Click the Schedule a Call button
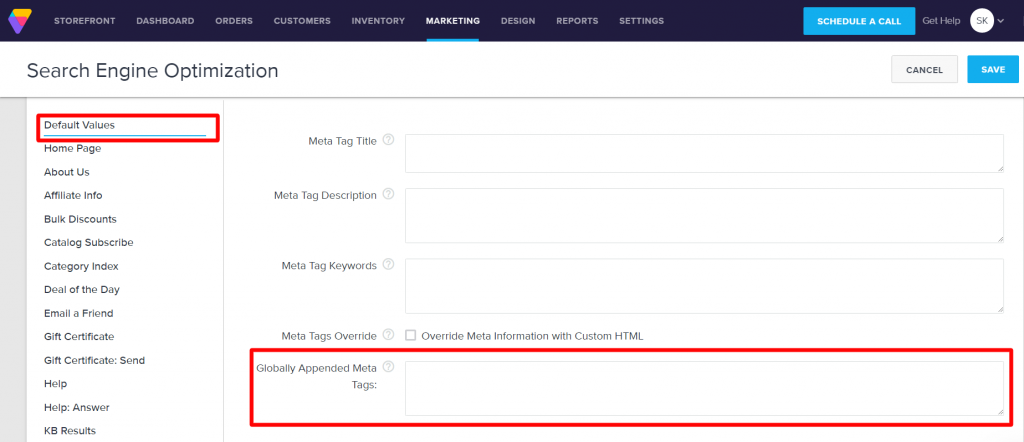The height and width of the screenshot is (442, 1024). [859, 21]
